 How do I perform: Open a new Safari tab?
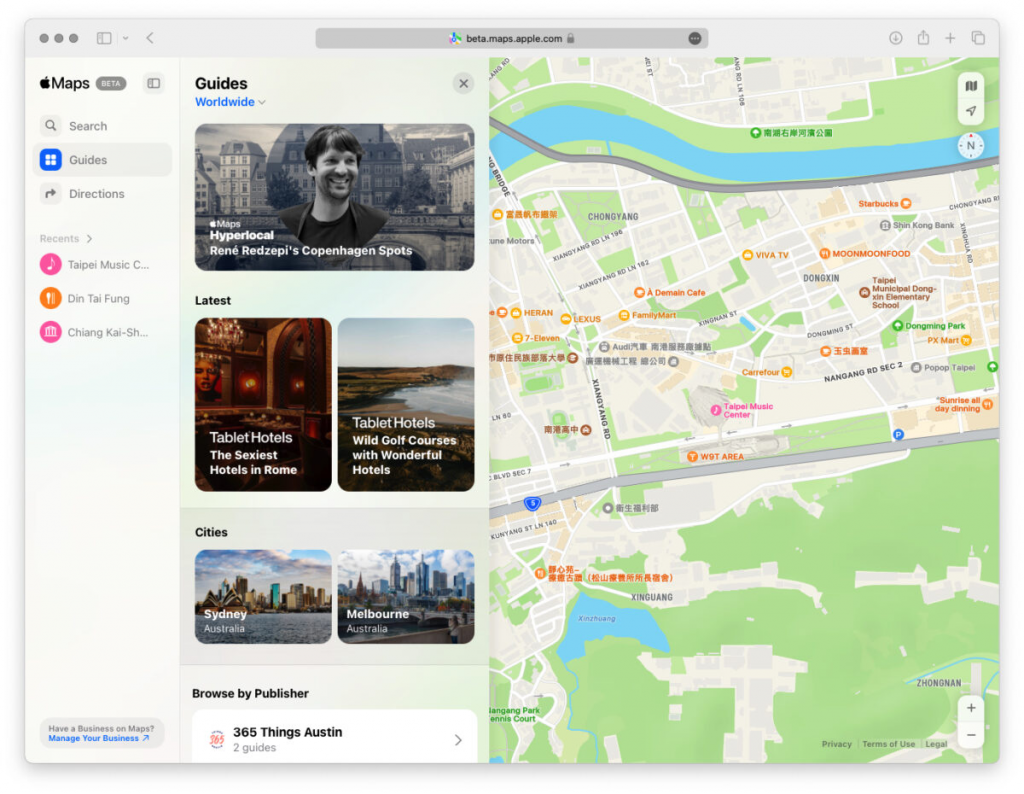[950, 38]
